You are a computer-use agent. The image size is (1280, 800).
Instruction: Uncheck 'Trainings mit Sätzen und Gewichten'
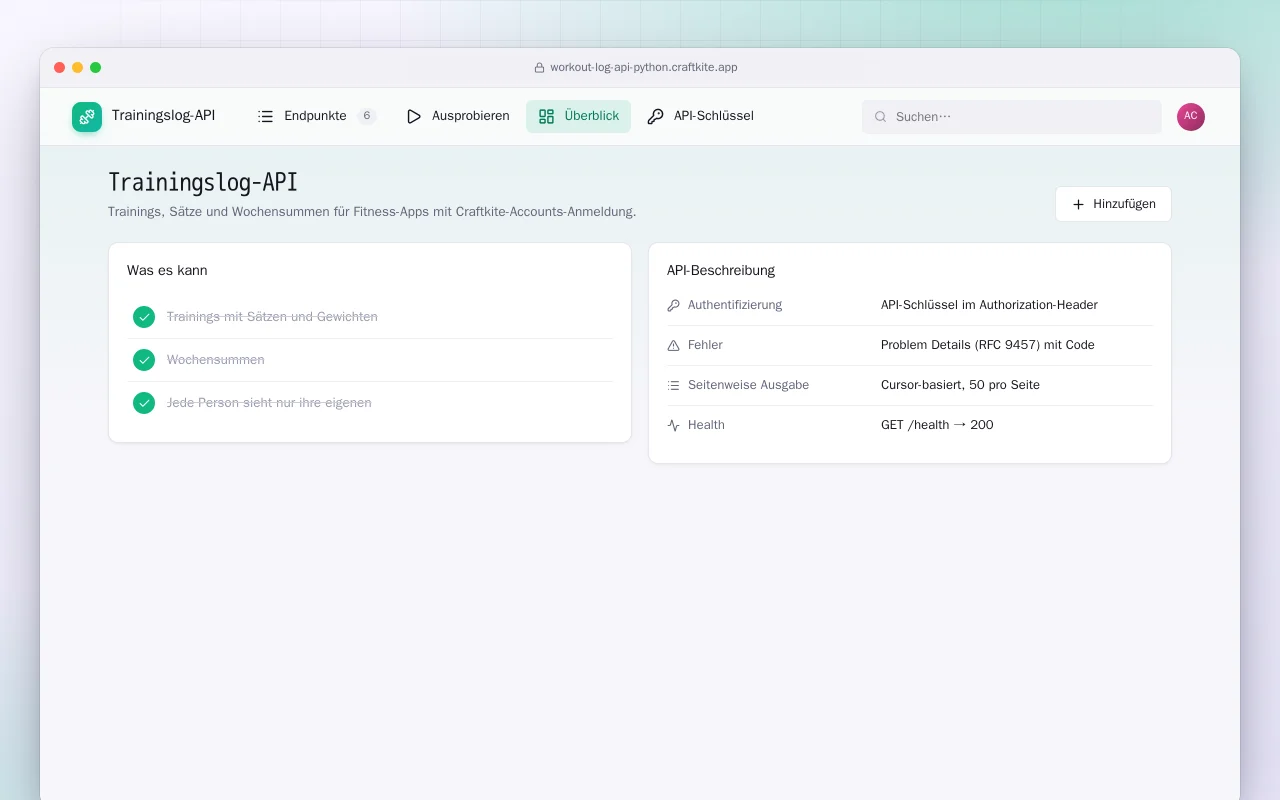[x=144, y=317]
